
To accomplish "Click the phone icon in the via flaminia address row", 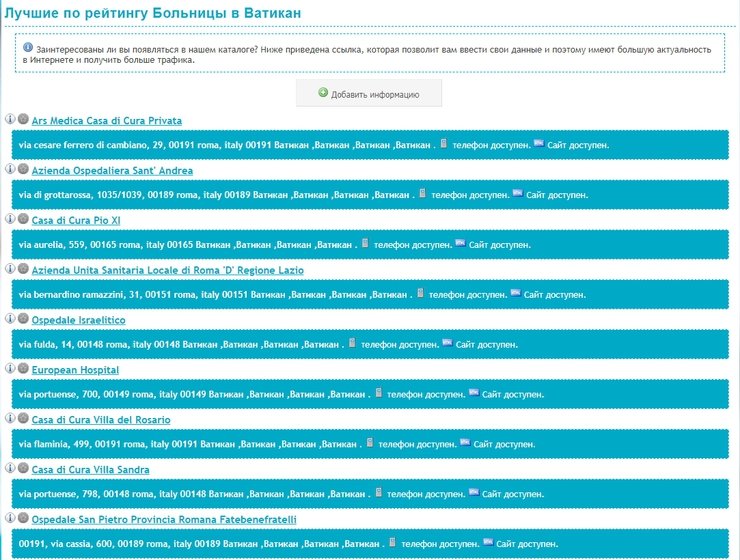I will pyautogui.click(x=370, y=443).
